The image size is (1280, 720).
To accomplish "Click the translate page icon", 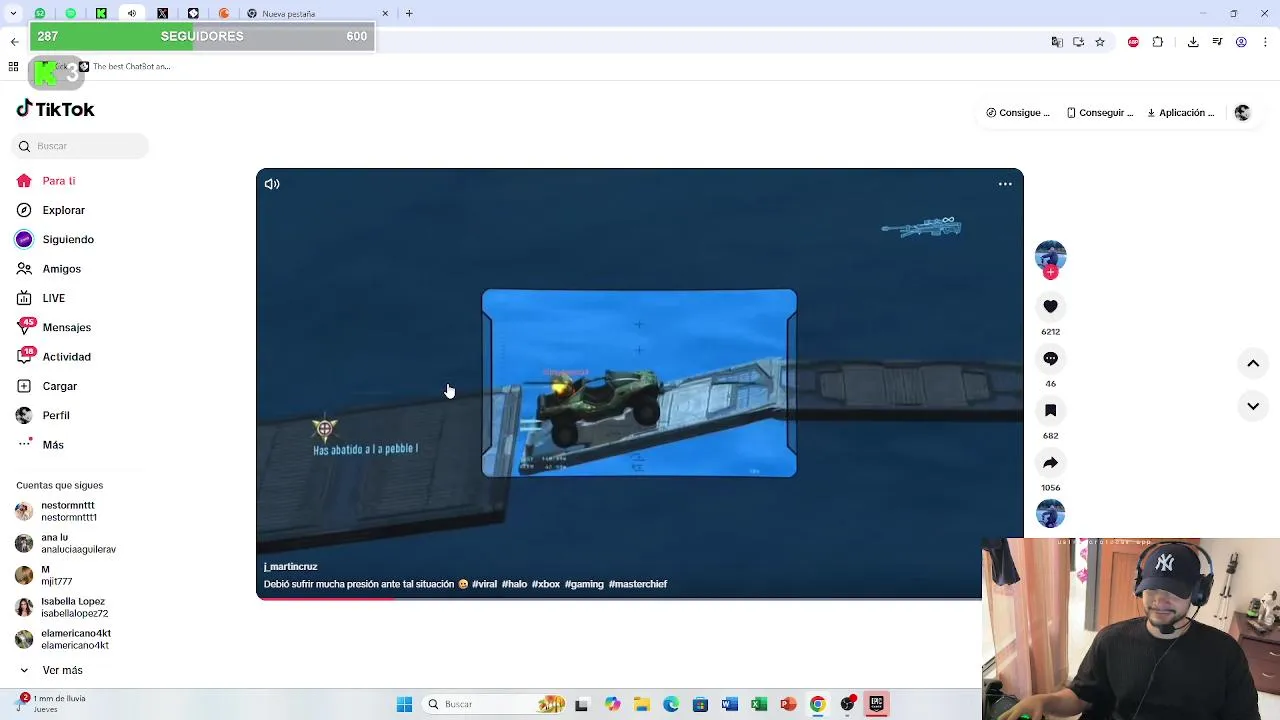I will point(1057,42).
